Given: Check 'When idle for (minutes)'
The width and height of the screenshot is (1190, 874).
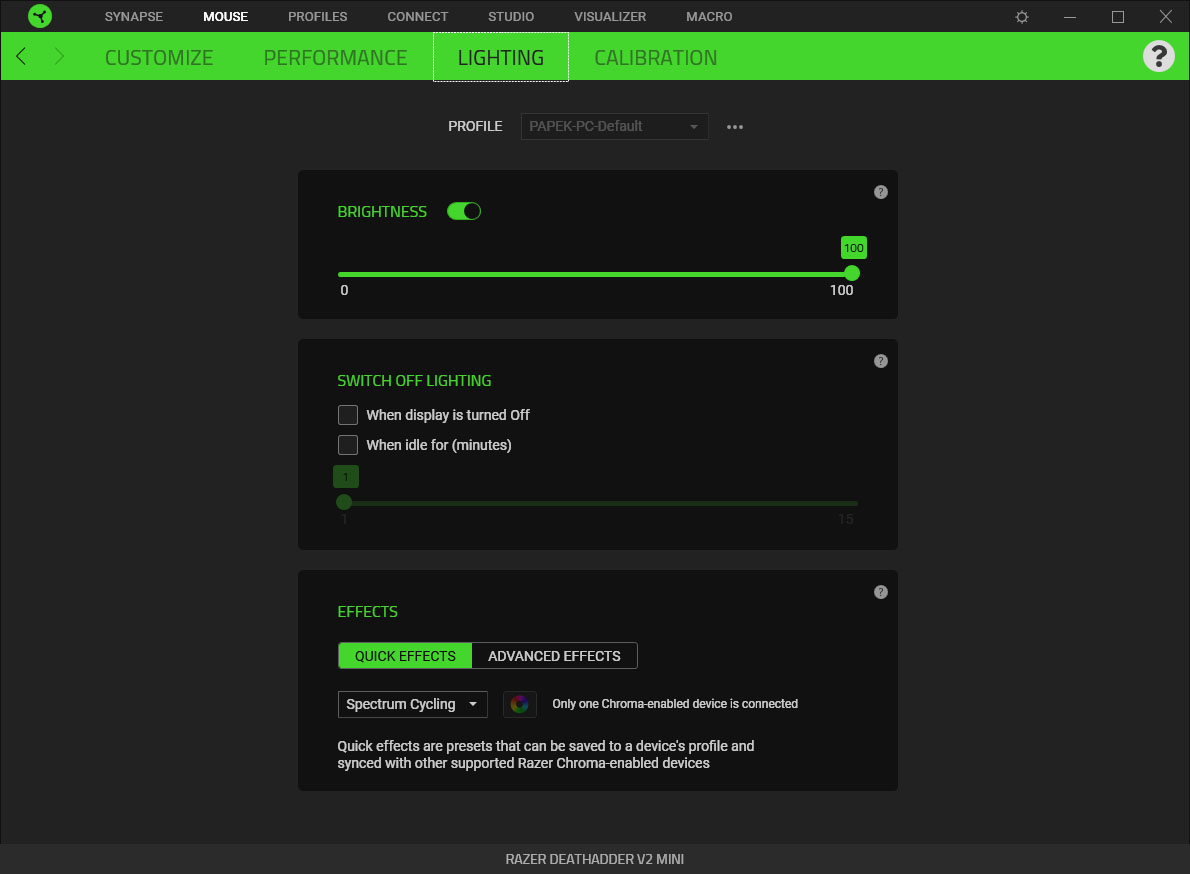Looking at the screenshot, I should click(348, 445).
